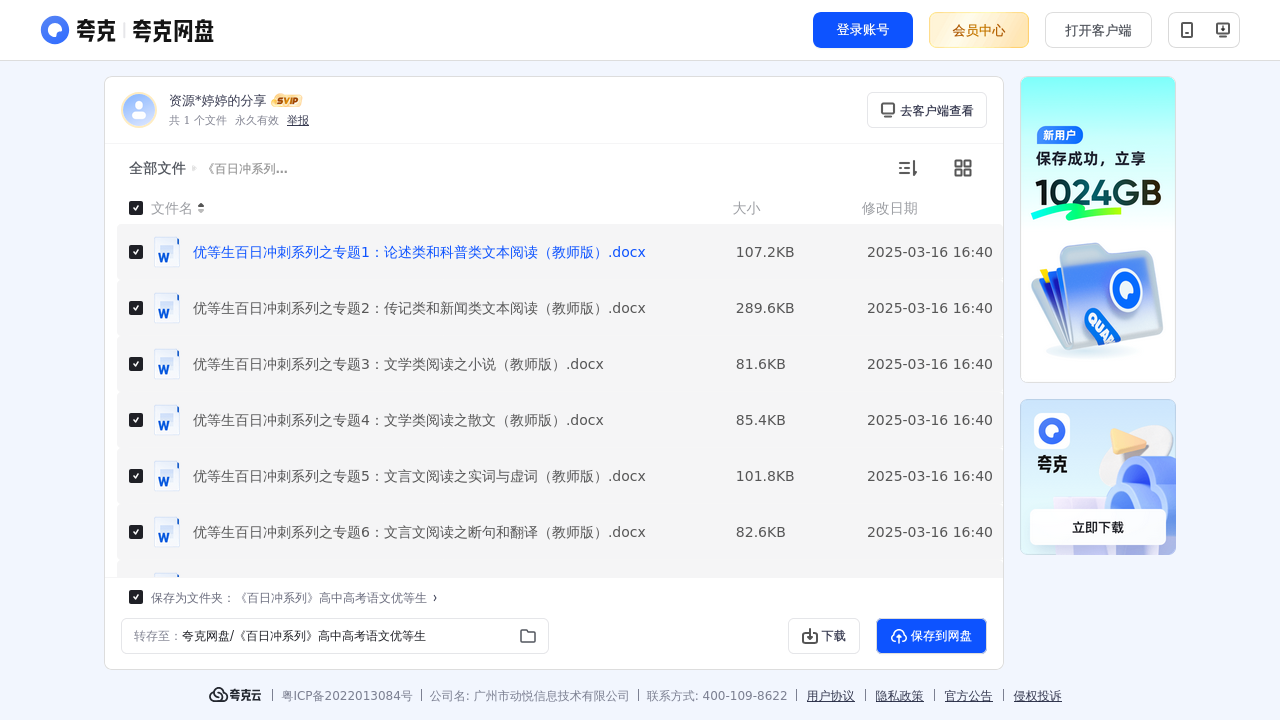Image resolution: width=1280 pixels, height=720 pixels.
Task: Click the 大小 column header
Action: point(746,208)
